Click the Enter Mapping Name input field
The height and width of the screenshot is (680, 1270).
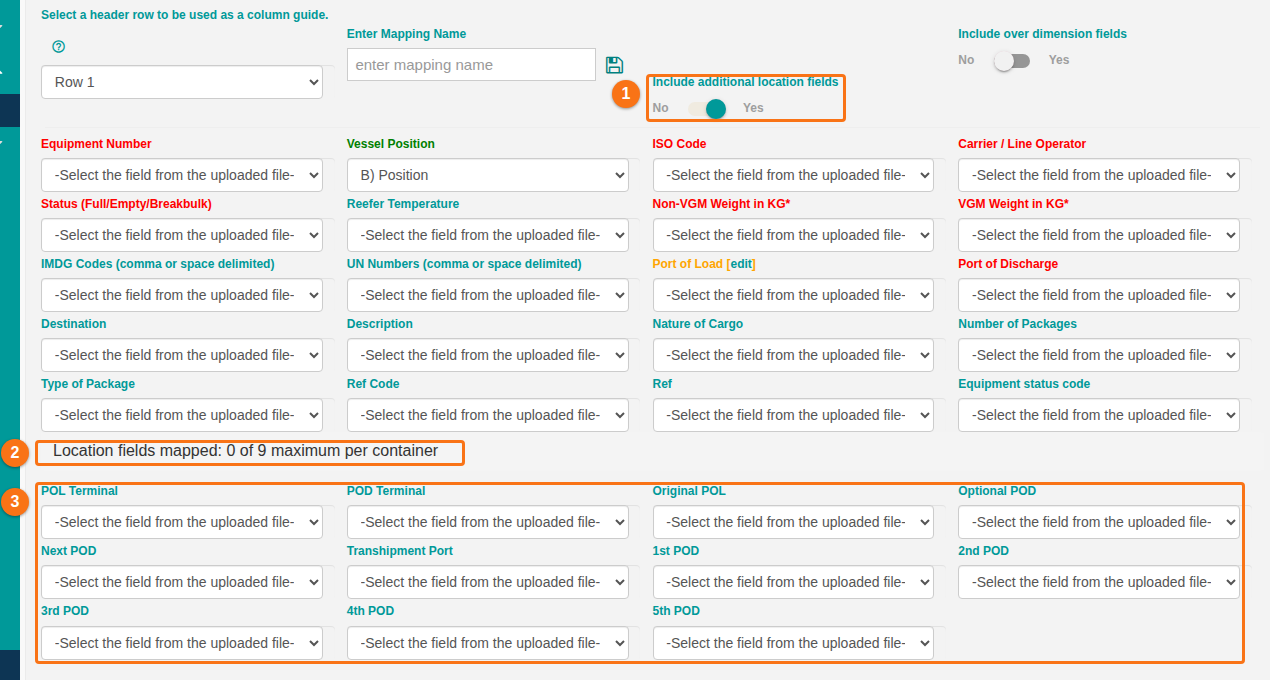(471, 65)
